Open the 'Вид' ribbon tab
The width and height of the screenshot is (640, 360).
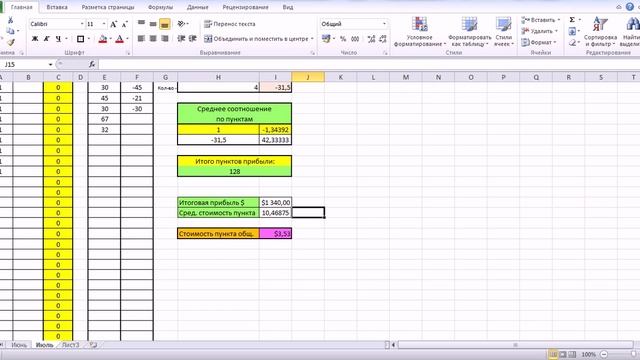click(x=288, y=7)
